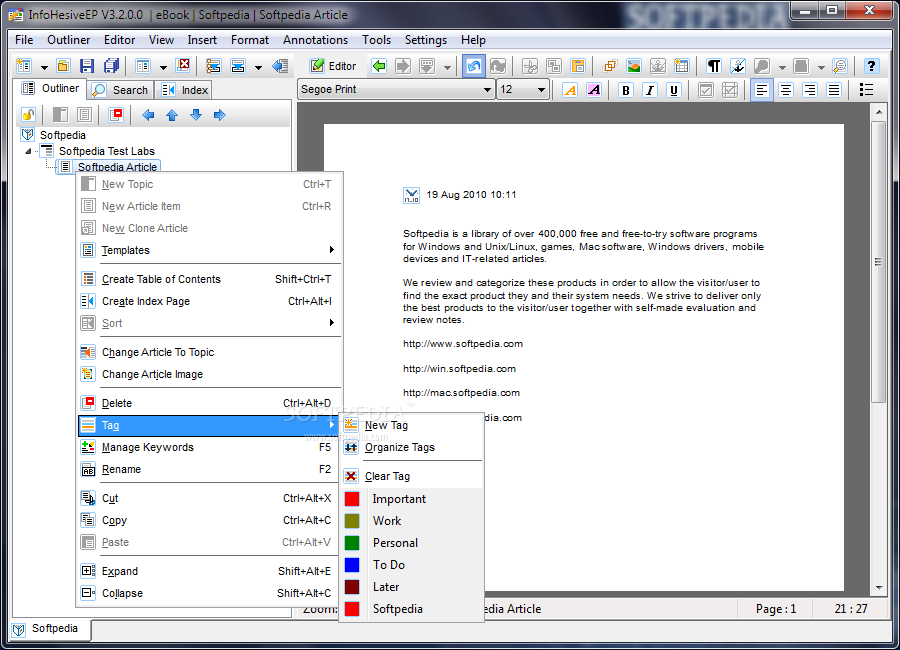Open Tag submenu arrow in context menu
Screen dimensions: 900x650
point(331,425)
